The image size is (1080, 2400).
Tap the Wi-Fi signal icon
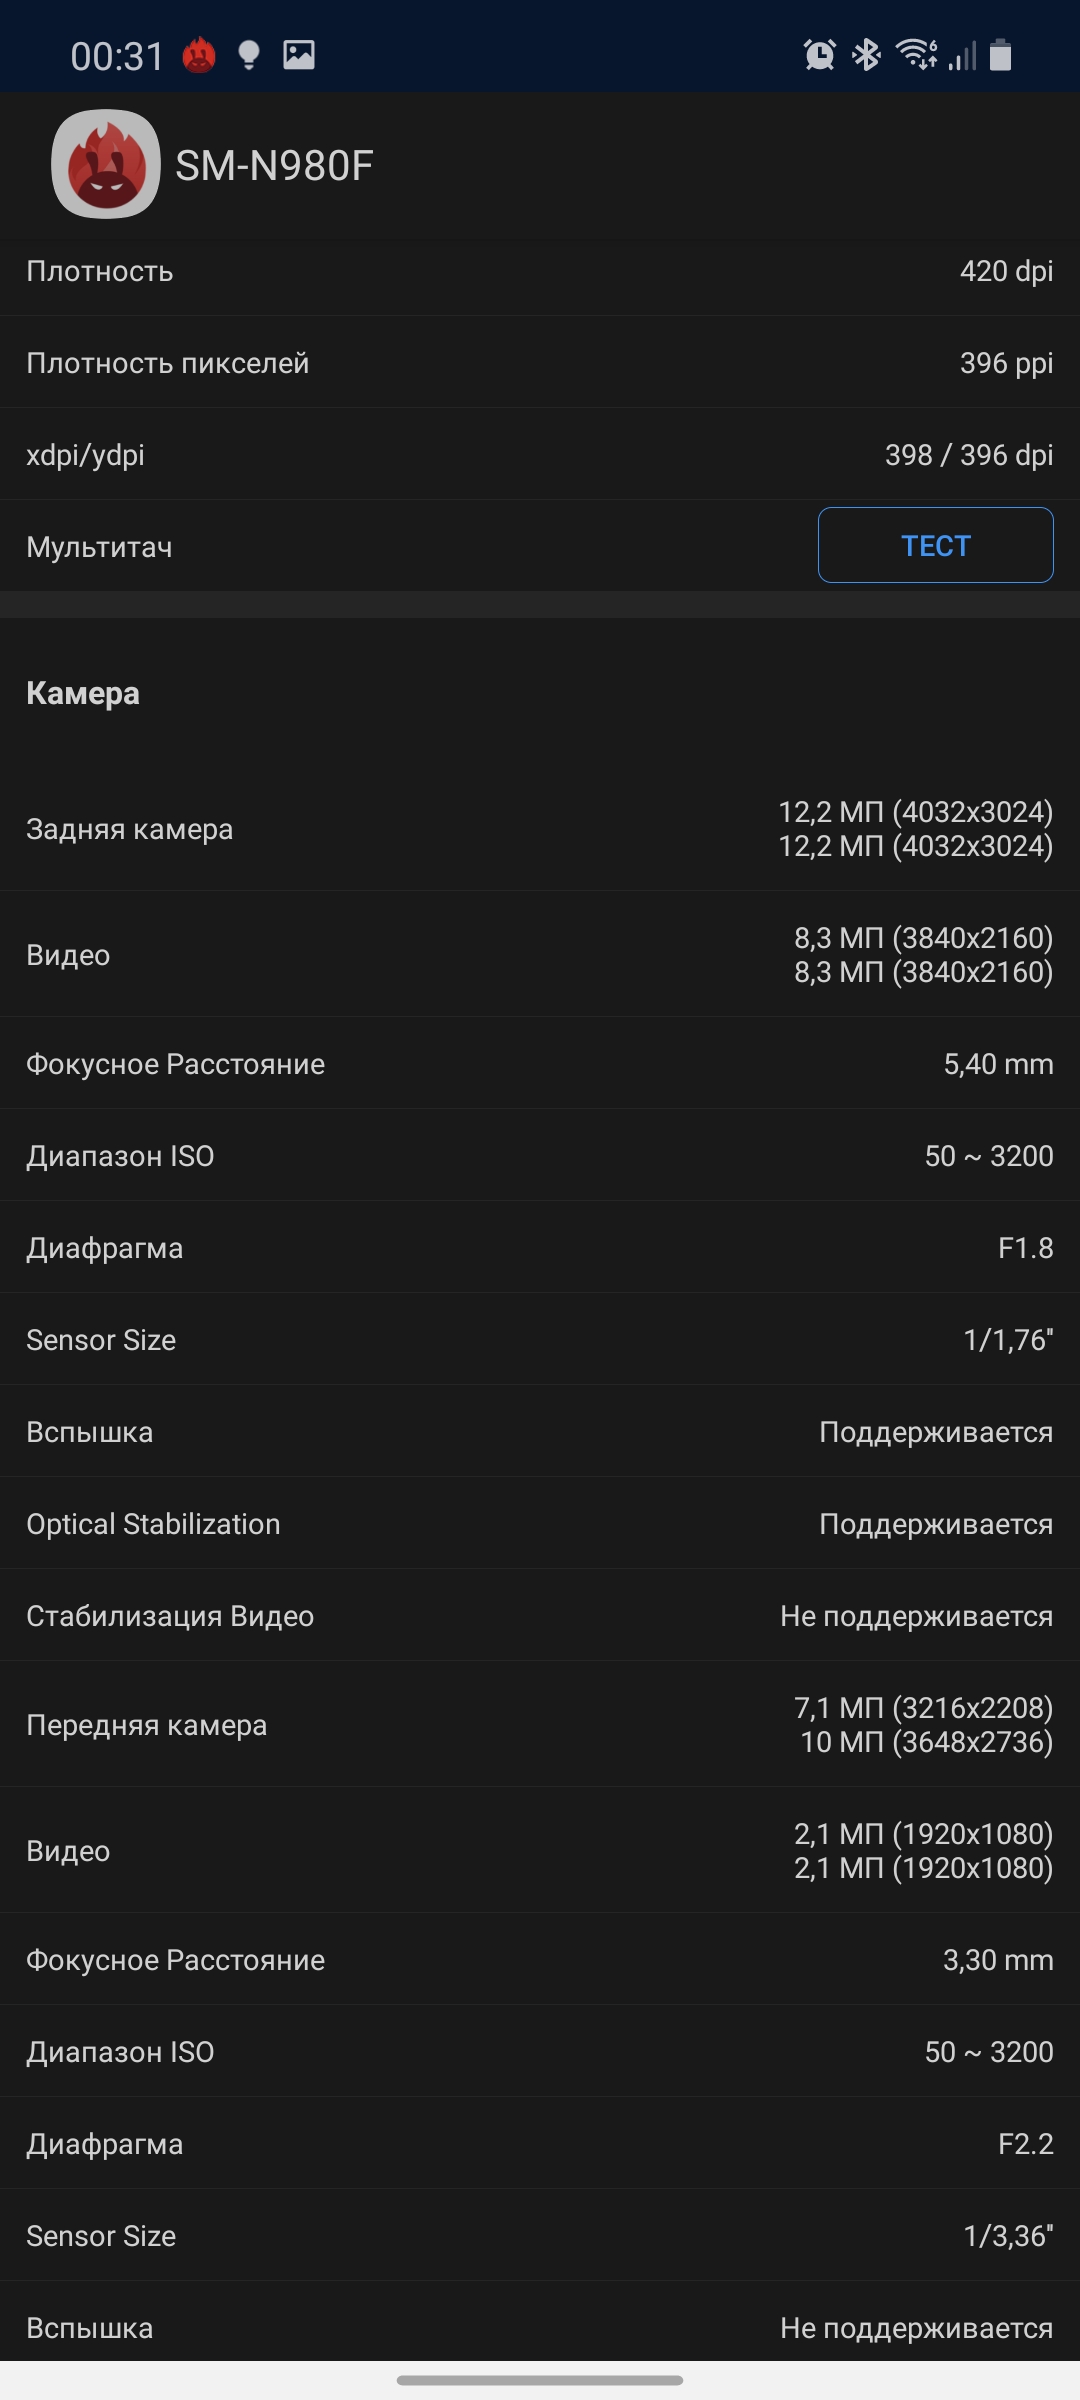click(x=915, y=54)
